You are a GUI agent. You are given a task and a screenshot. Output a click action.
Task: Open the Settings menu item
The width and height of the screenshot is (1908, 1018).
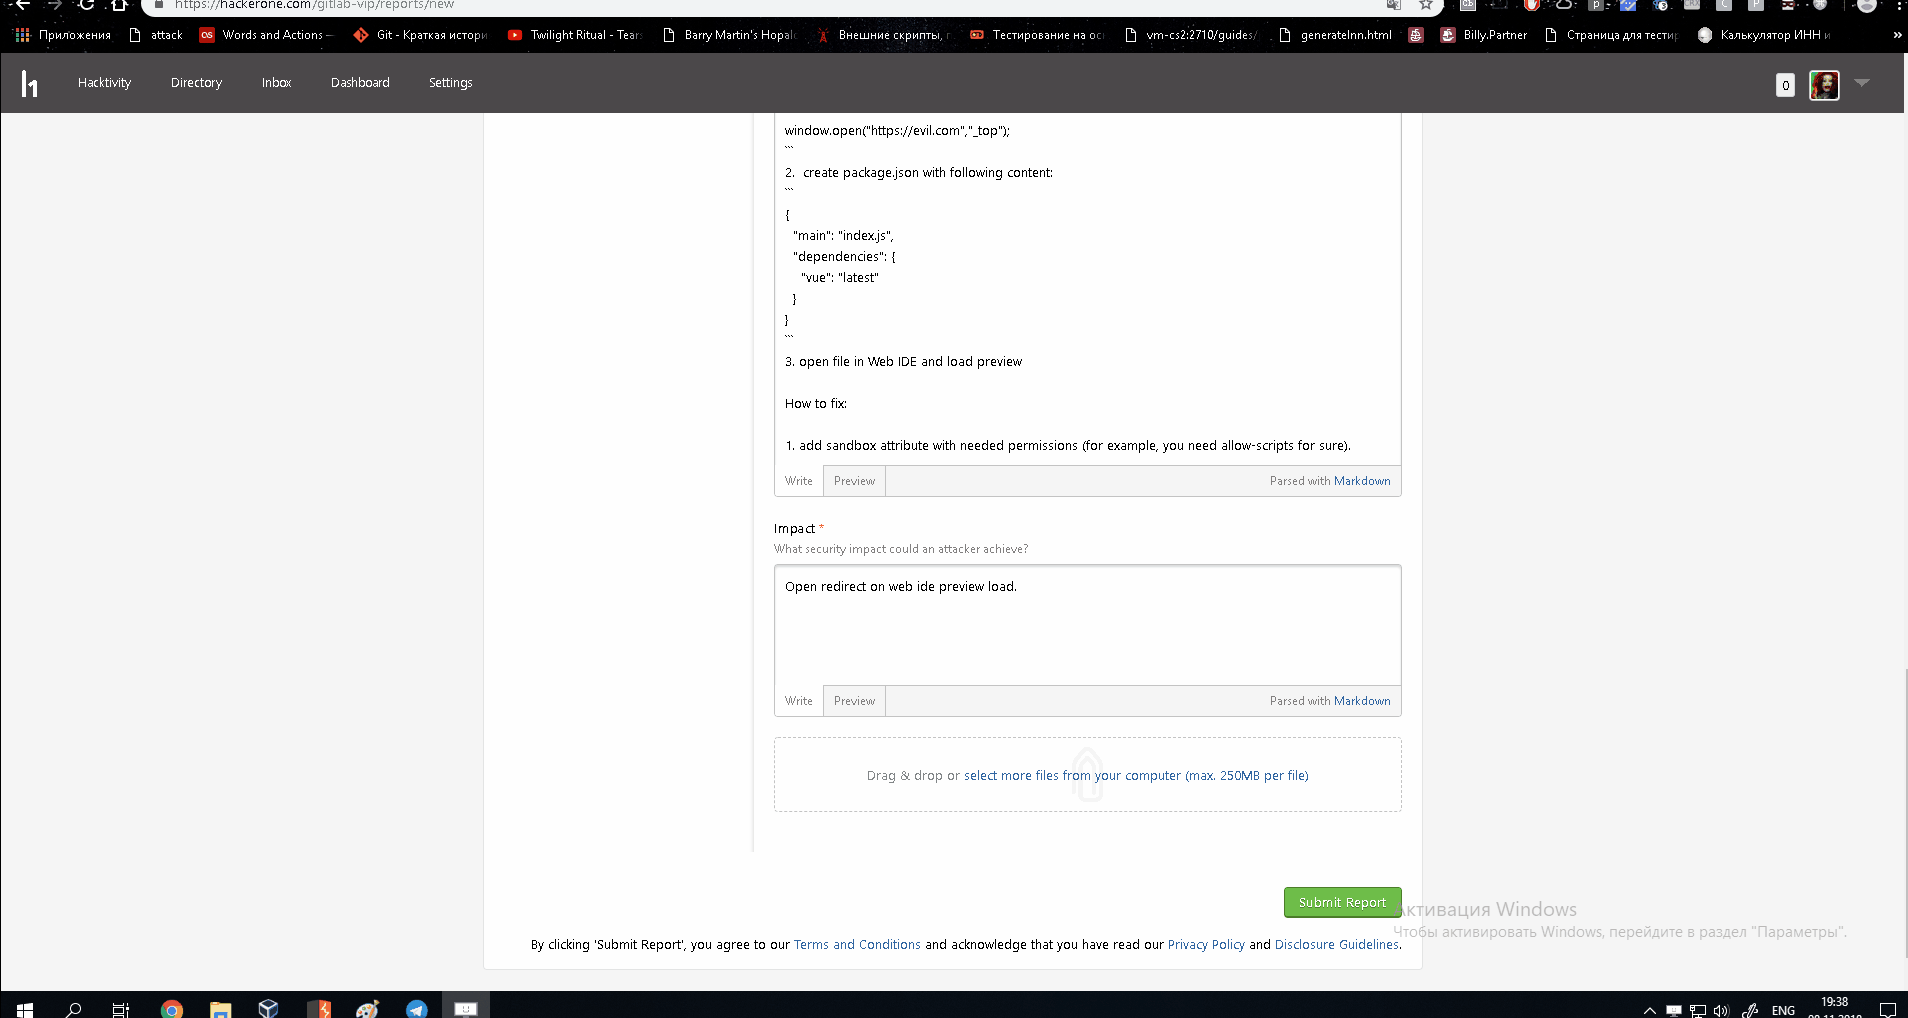450,83
